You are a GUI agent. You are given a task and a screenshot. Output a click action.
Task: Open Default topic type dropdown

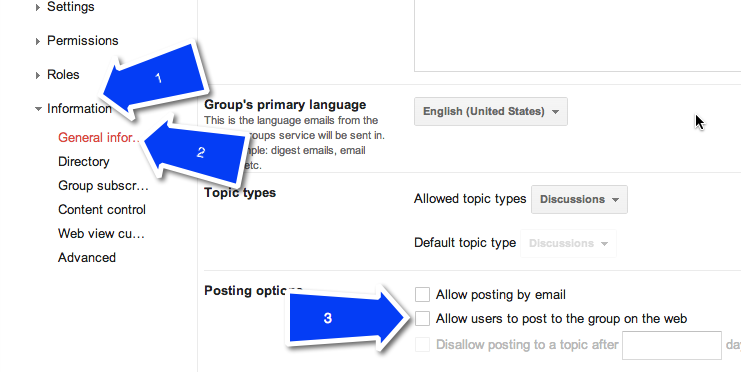click(569, 243)
